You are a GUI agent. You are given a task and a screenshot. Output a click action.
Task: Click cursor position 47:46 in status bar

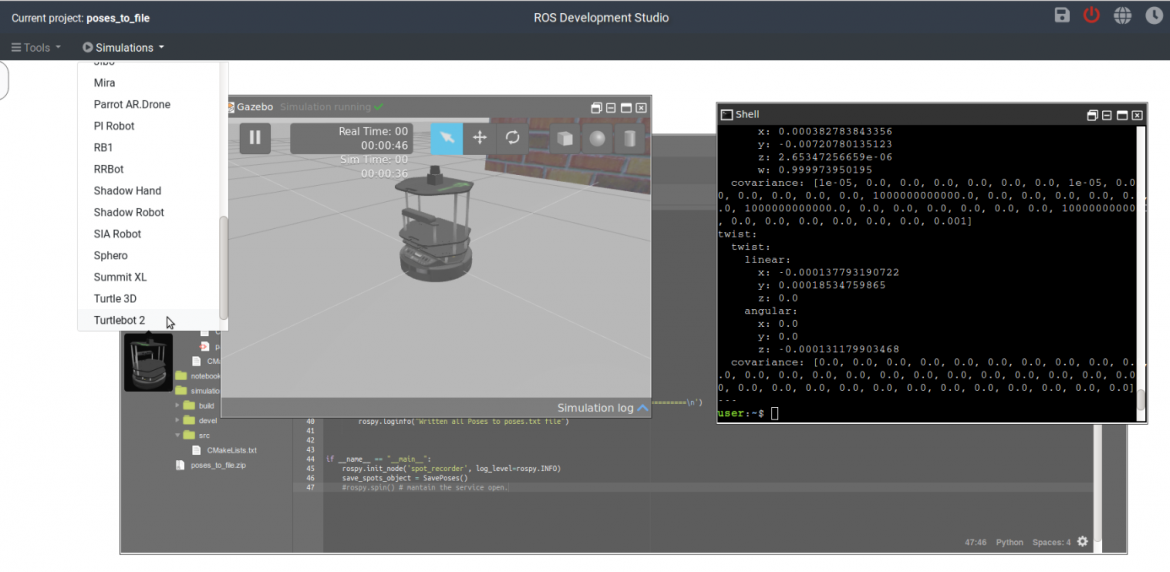(975, 542)
